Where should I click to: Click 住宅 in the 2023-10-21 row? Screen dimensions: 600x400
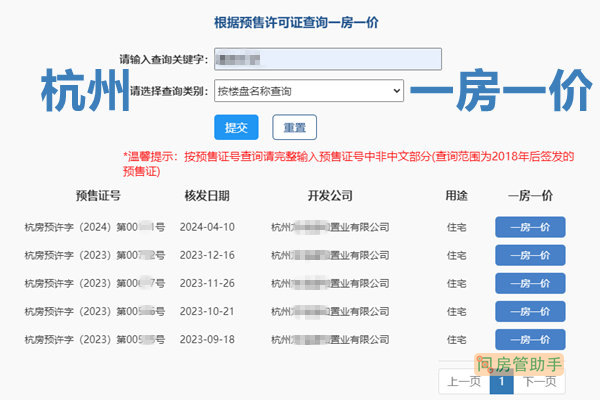tap(457, 312)
